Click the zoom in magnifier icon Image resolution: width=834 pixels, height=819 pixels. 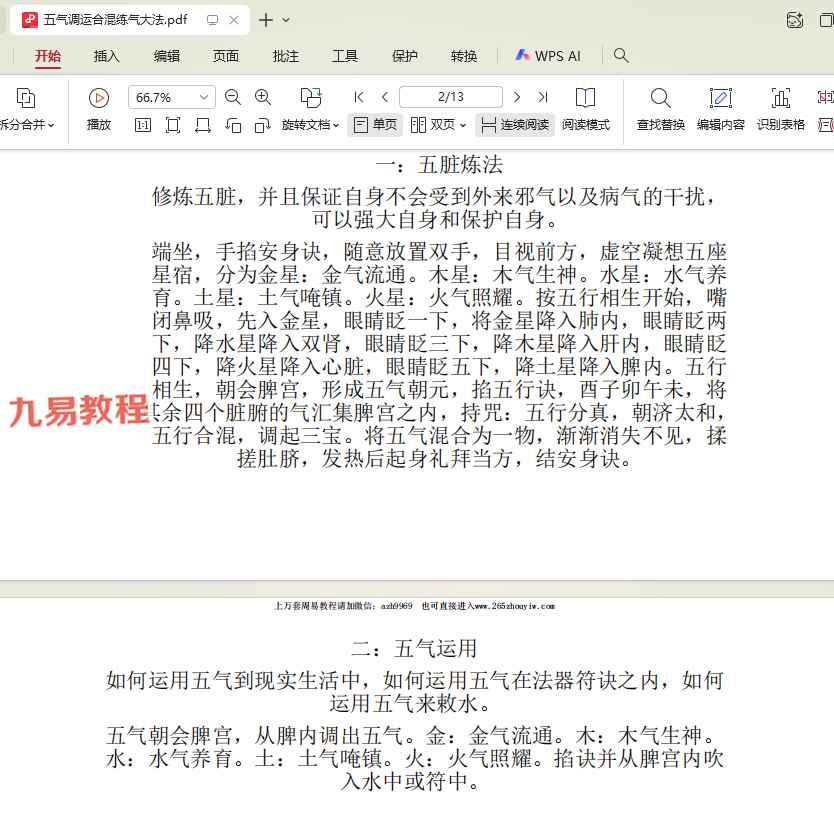click(x=263, y=97)
